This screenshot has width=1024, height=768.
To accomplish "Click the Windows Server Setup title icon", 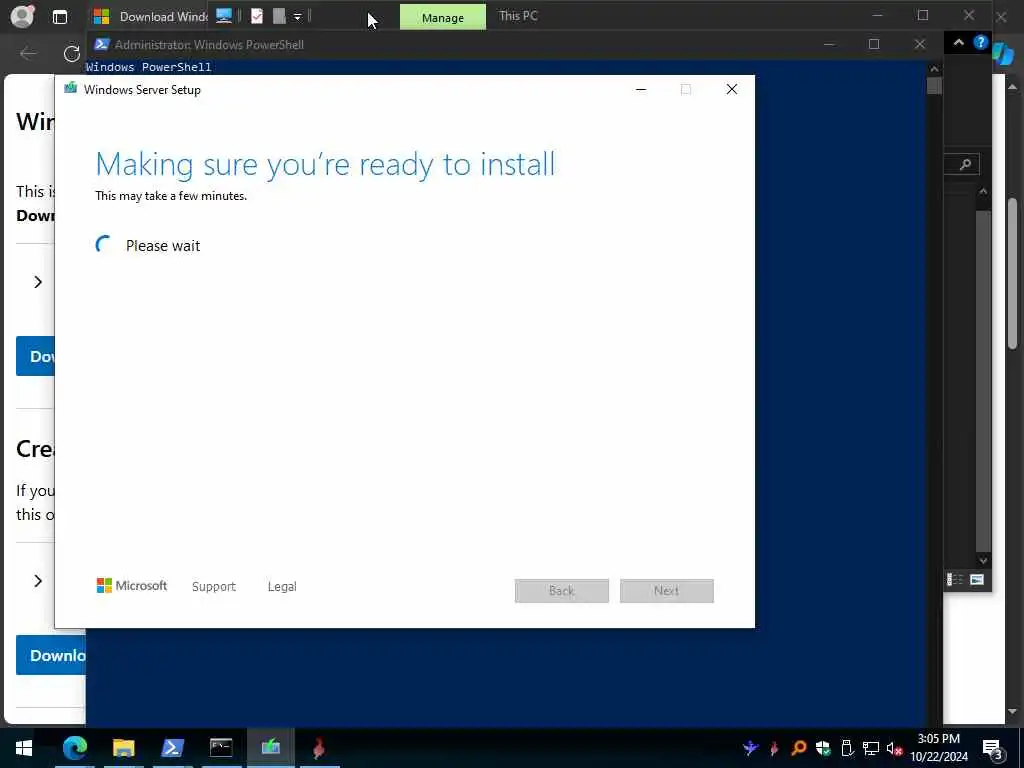I will [71, 89].
